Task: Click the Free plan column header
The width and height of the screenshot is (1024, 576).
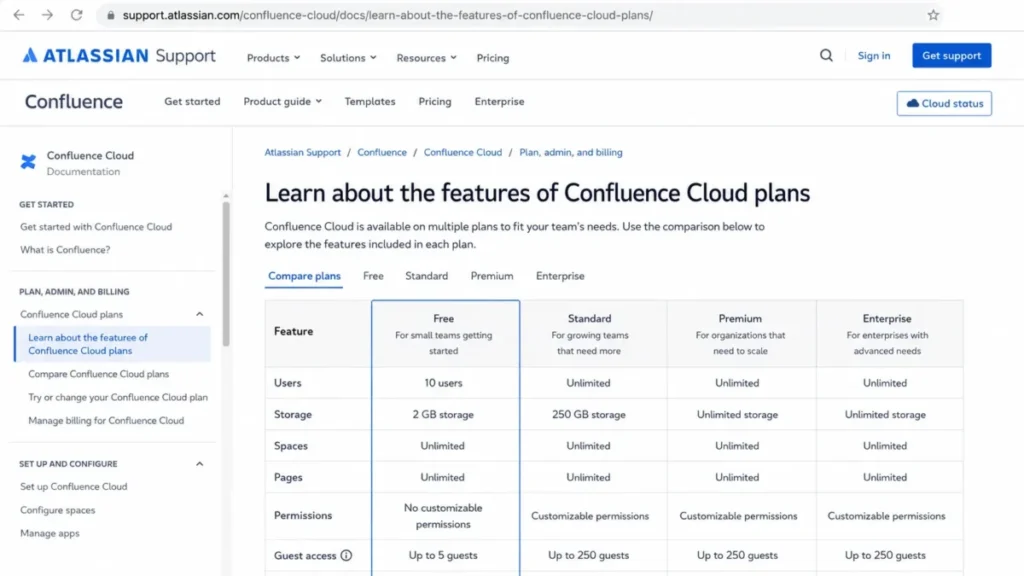Action: coord(445,334)
